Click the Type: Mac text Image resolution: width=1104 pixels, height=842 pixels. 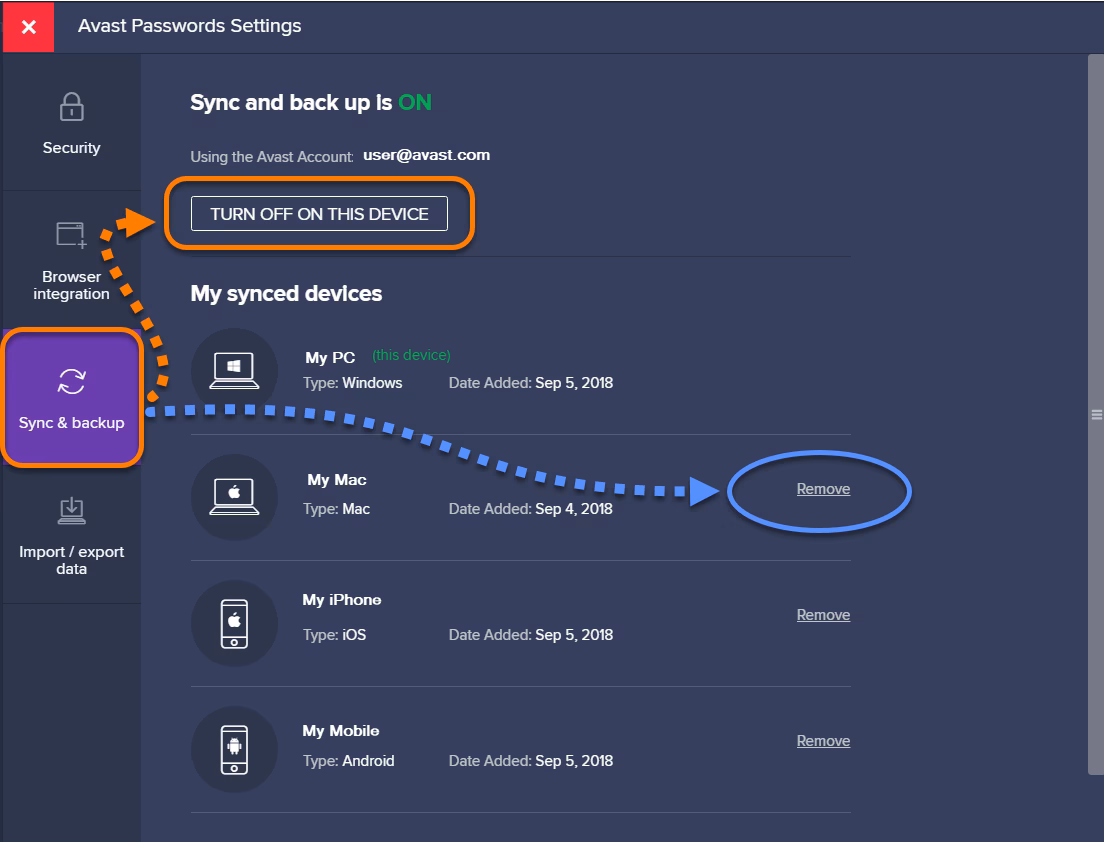337,509
